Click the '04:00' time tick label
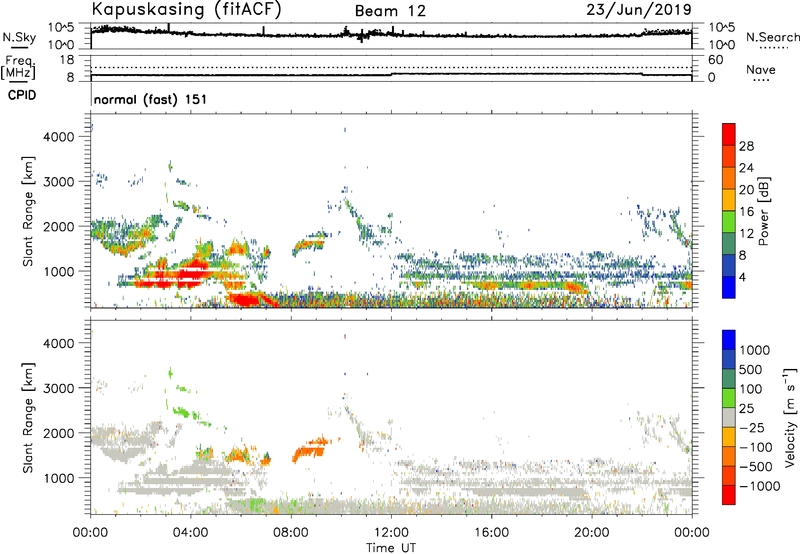The height and width of the screenshot is (554, 800). [190, 533]
